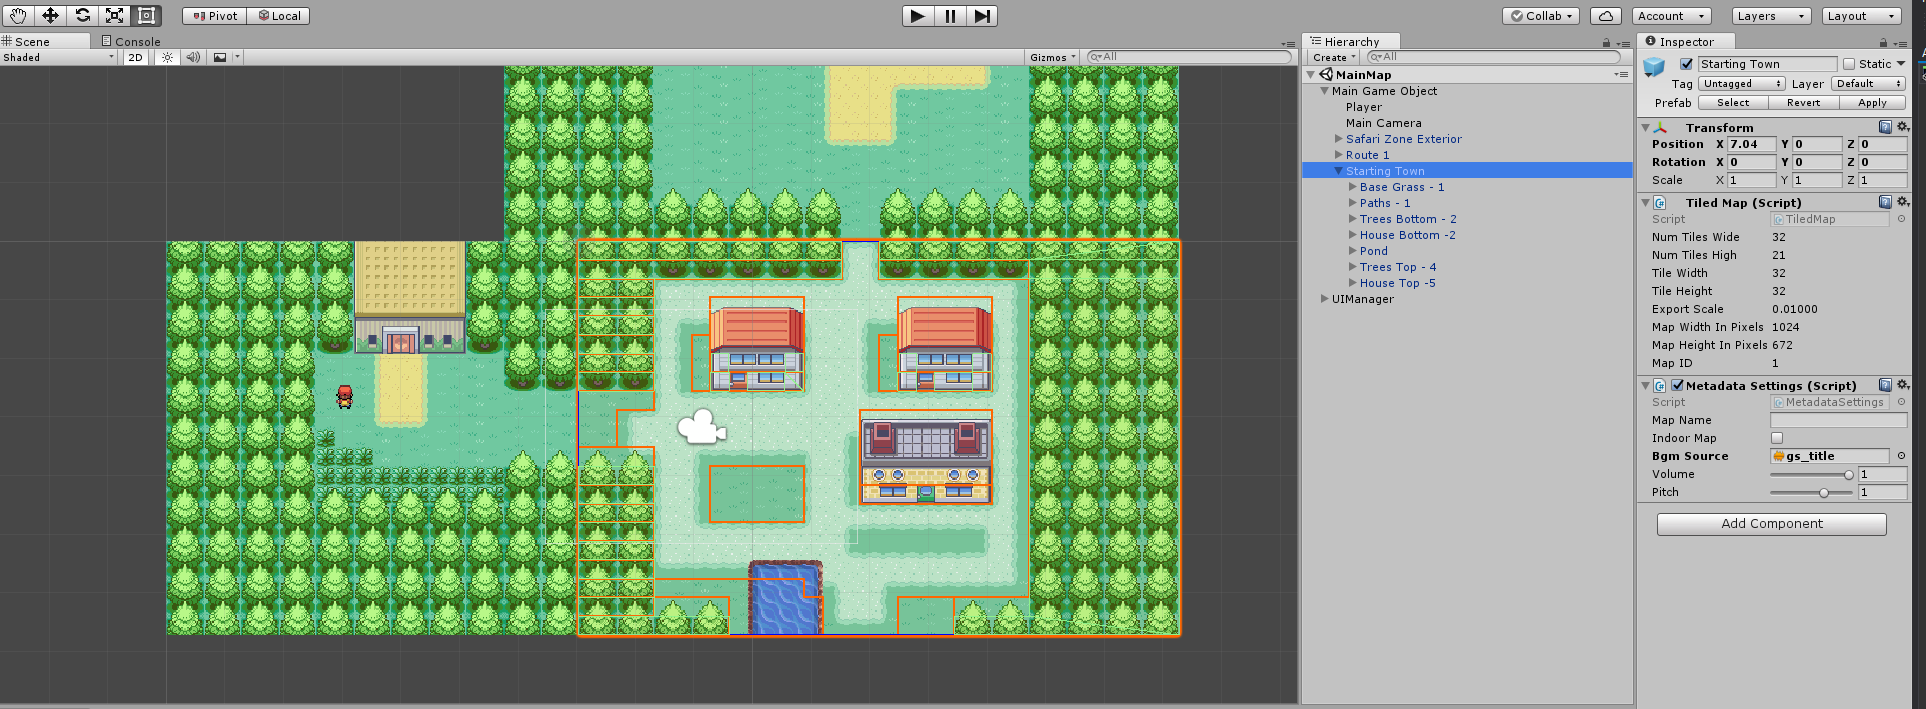Select the Rotate tool
Image resolution: width=1926 pixels, height=709 pixels.
tap(83, 16)
